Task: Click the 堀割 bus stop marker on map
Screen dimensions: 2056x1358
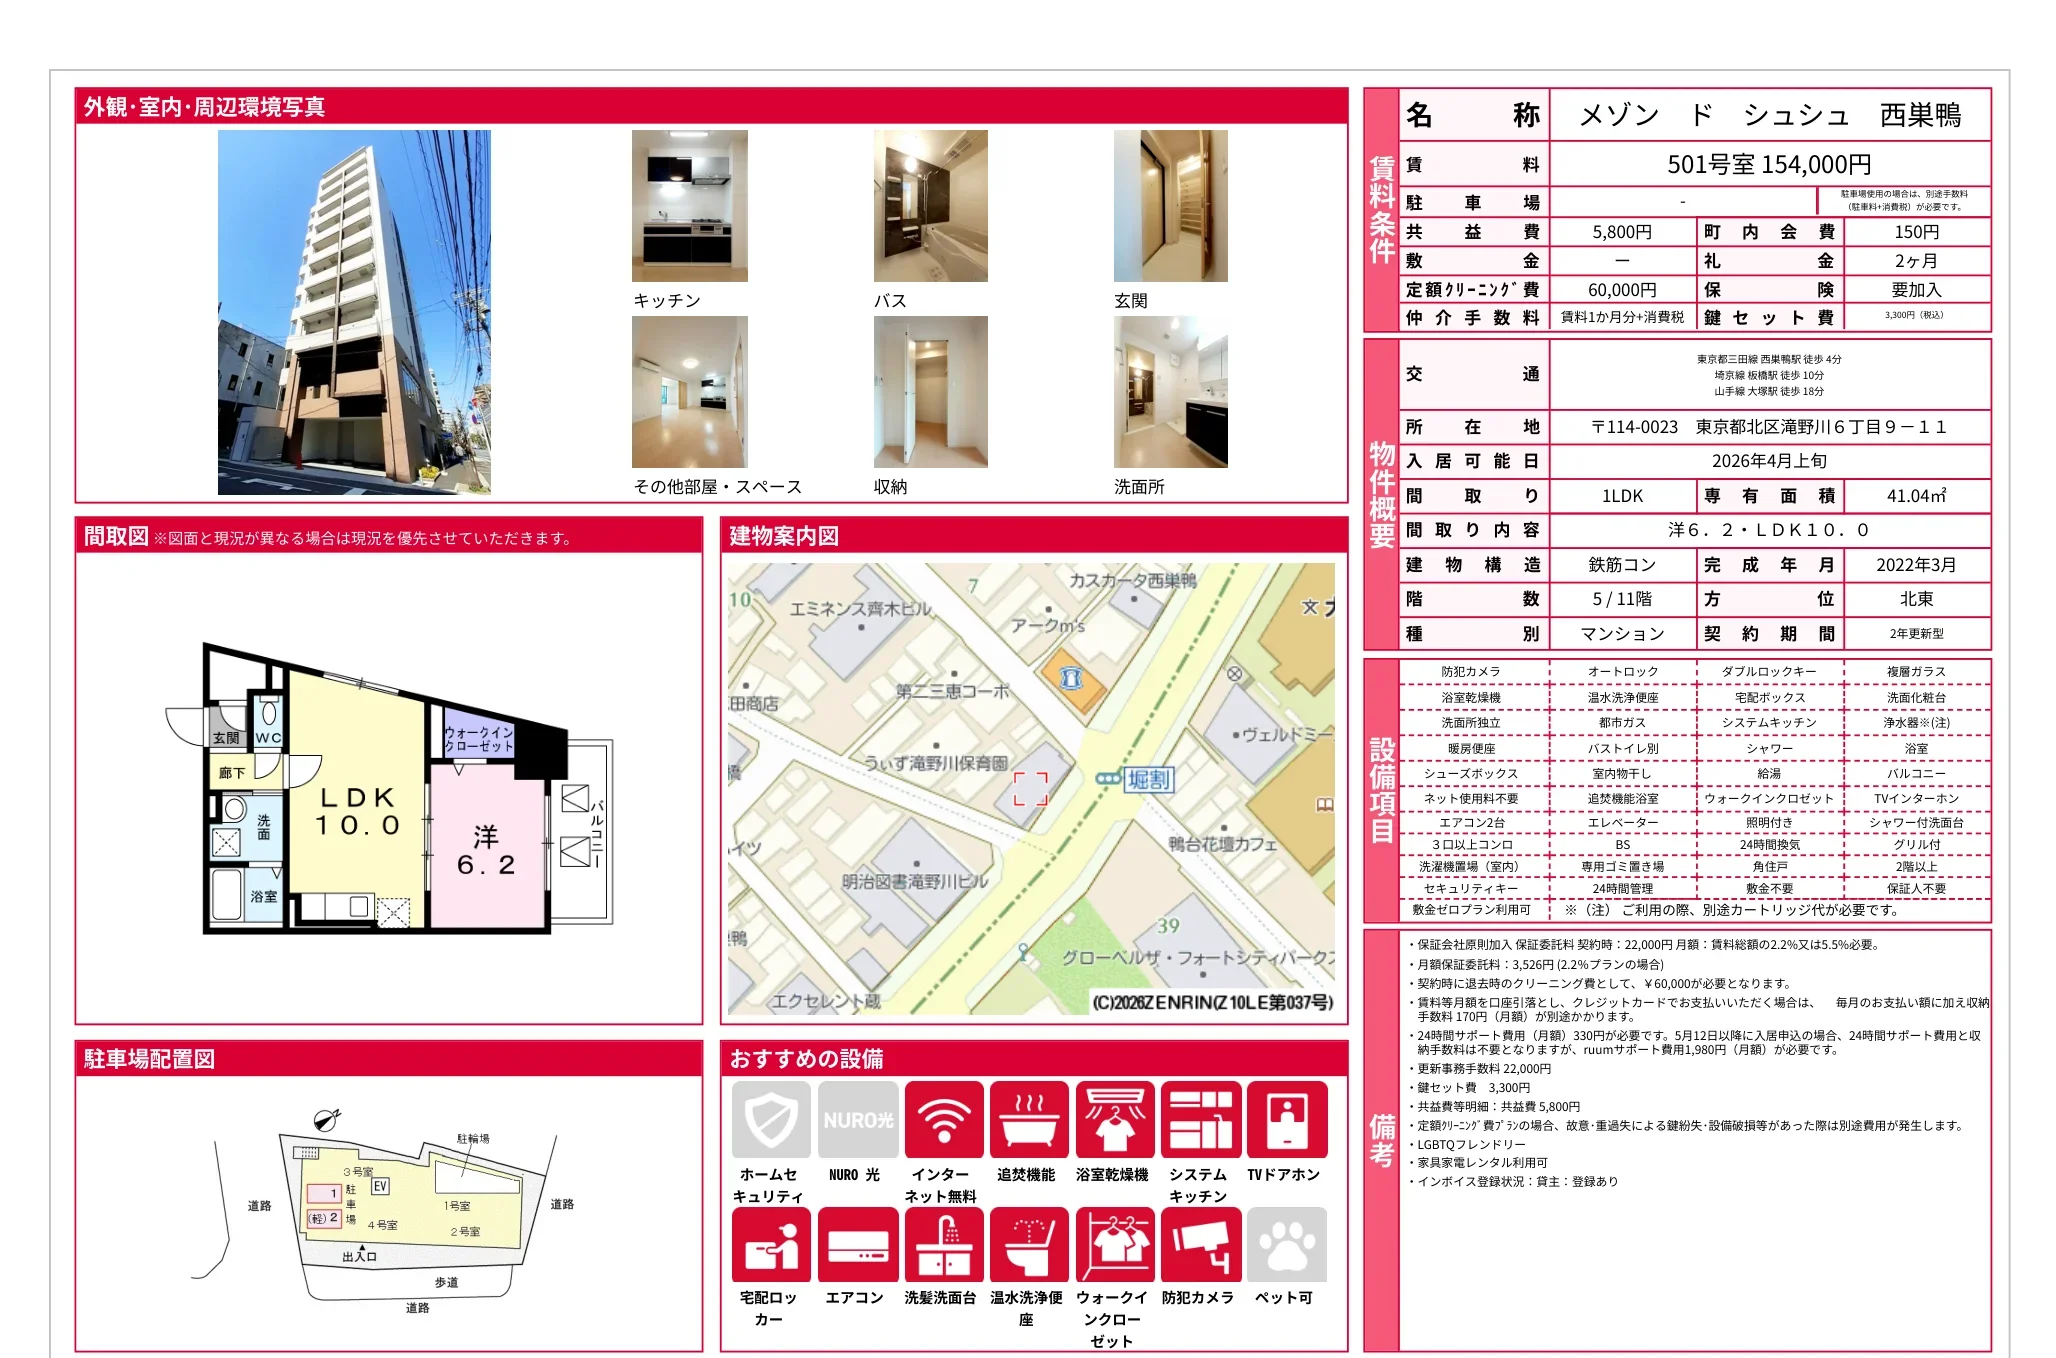Action: (x=1109, y=778)
